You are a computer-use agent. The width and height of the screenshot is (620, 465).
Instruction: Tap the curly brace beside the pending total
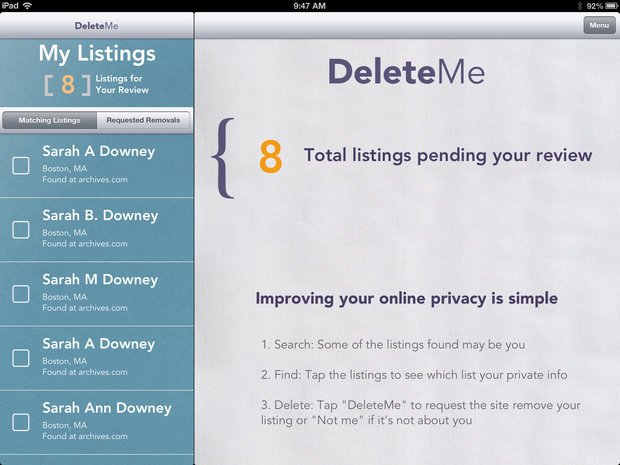click(x=225, y=157)
